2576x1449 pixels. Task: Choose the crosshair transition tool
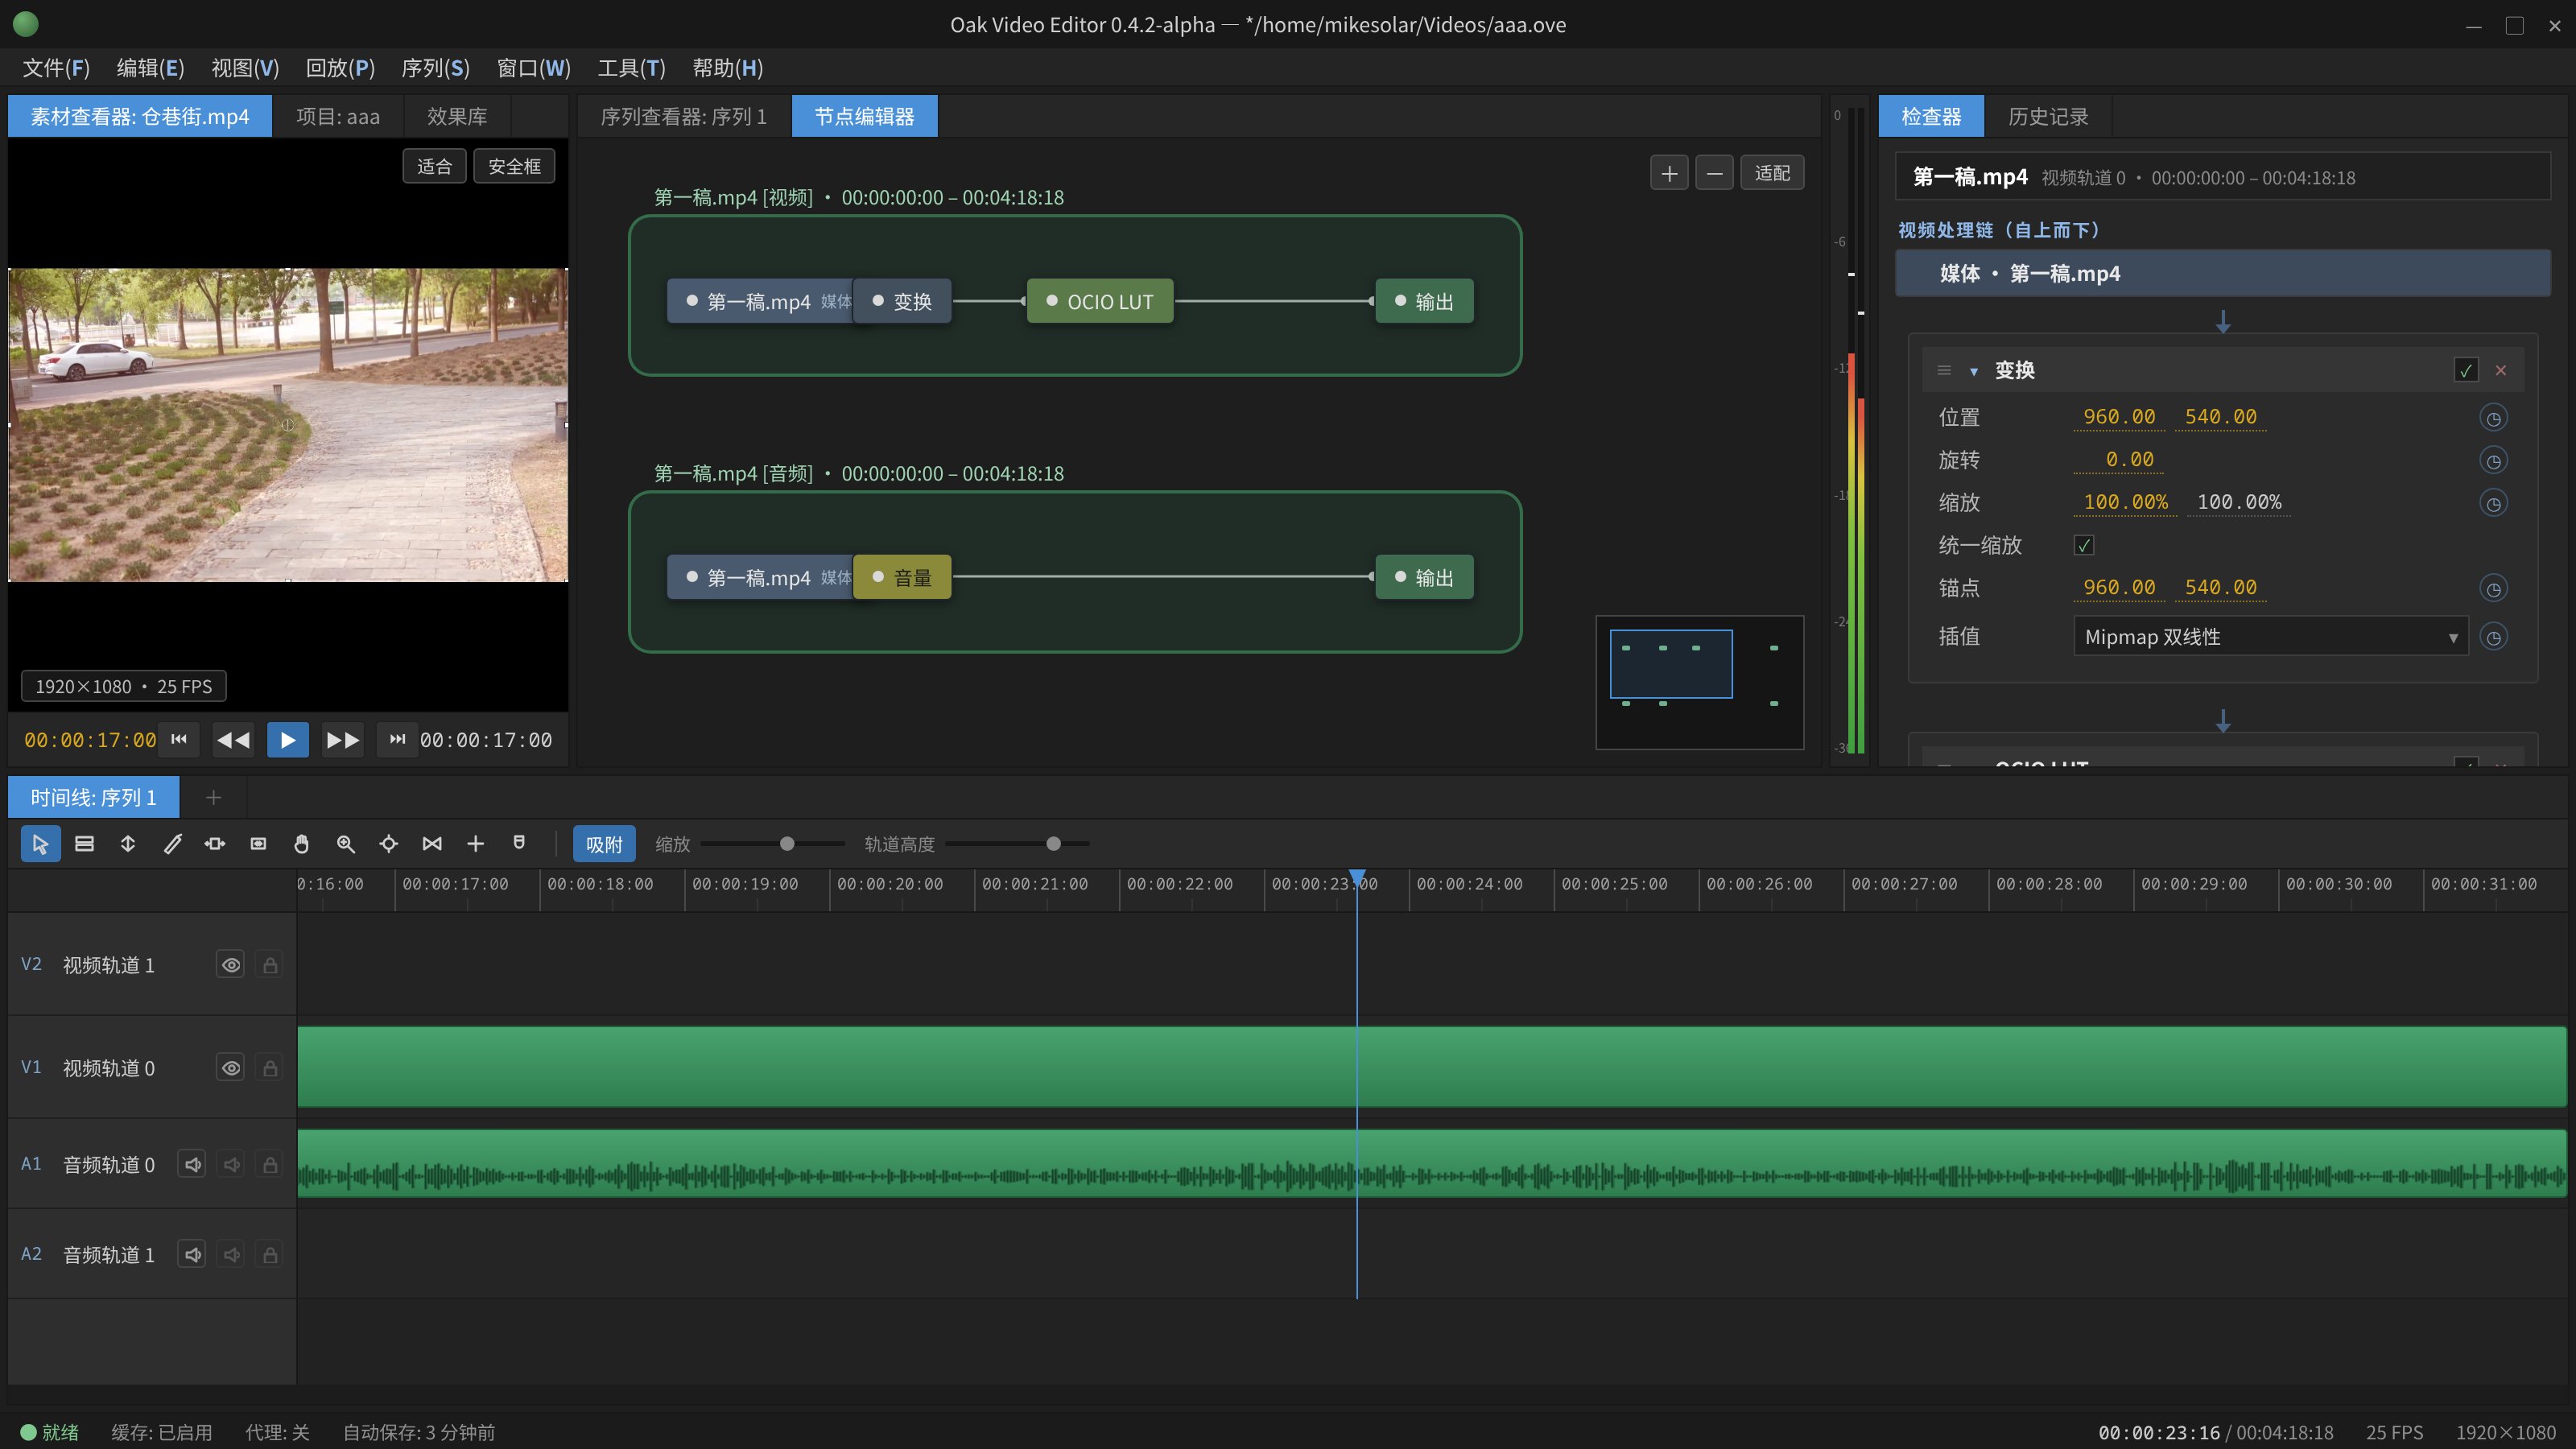pos(389,844)
